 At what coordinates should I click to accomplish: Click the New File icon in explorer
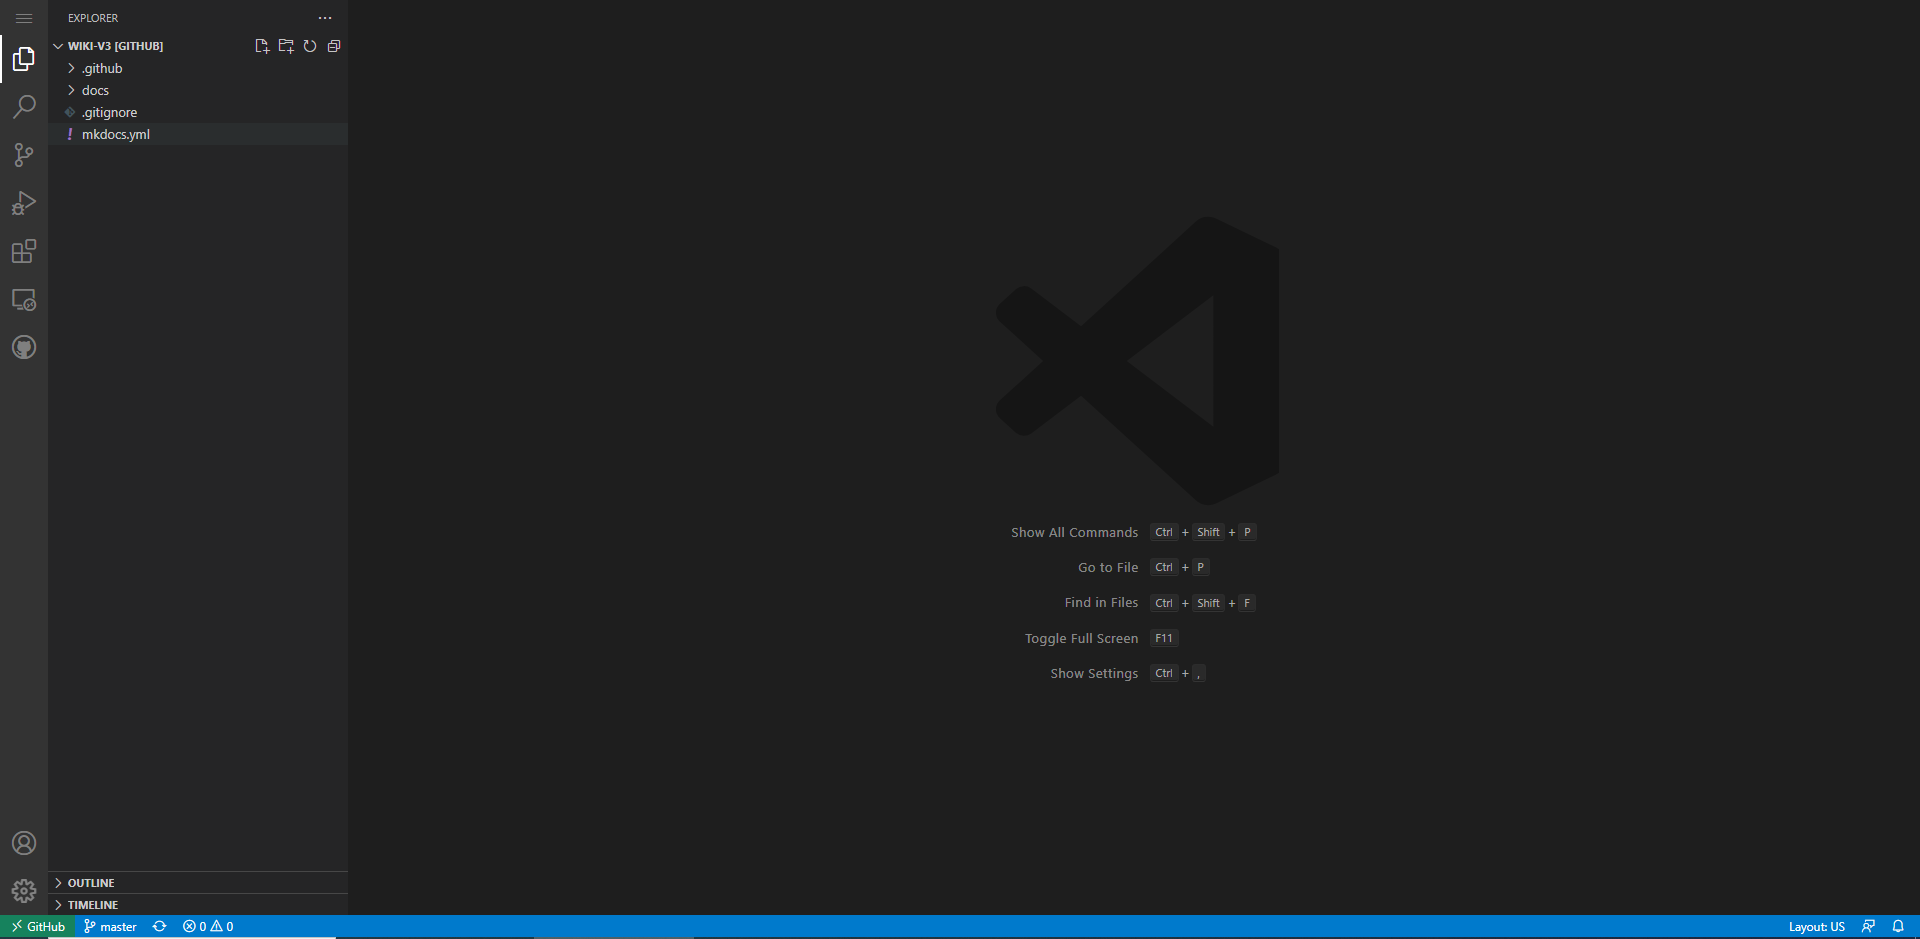tap(262, 46)
